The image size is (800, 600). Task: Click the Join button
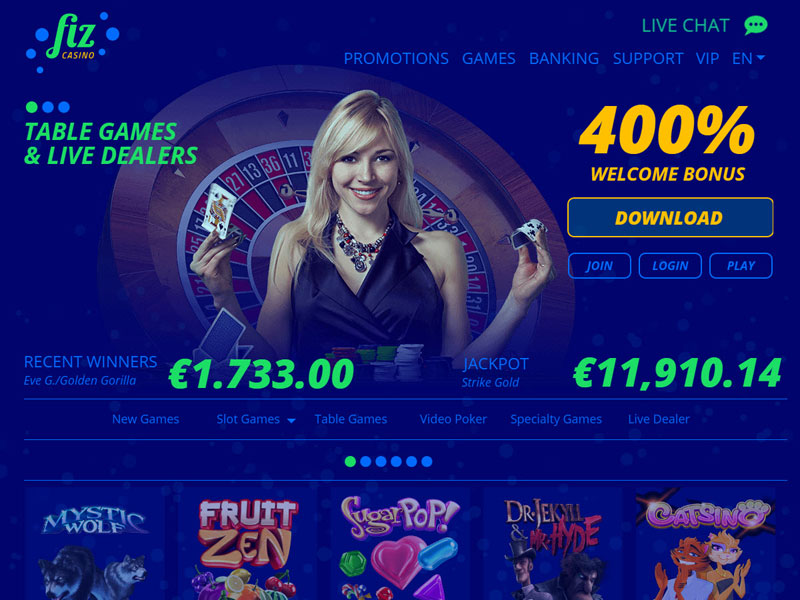click(x=599, y=266)
